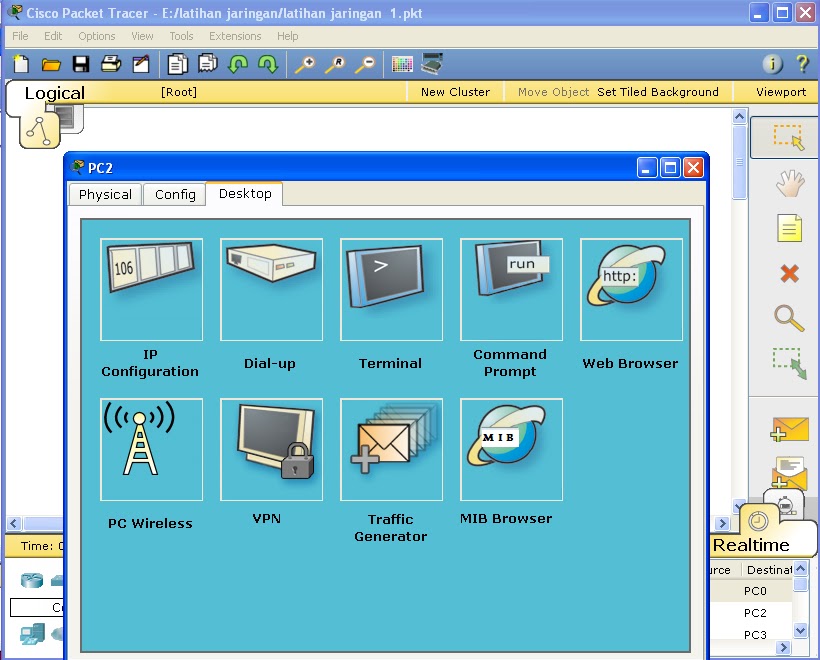Select the PC3 destination row

pyautogui.click(x=755, y=634)
